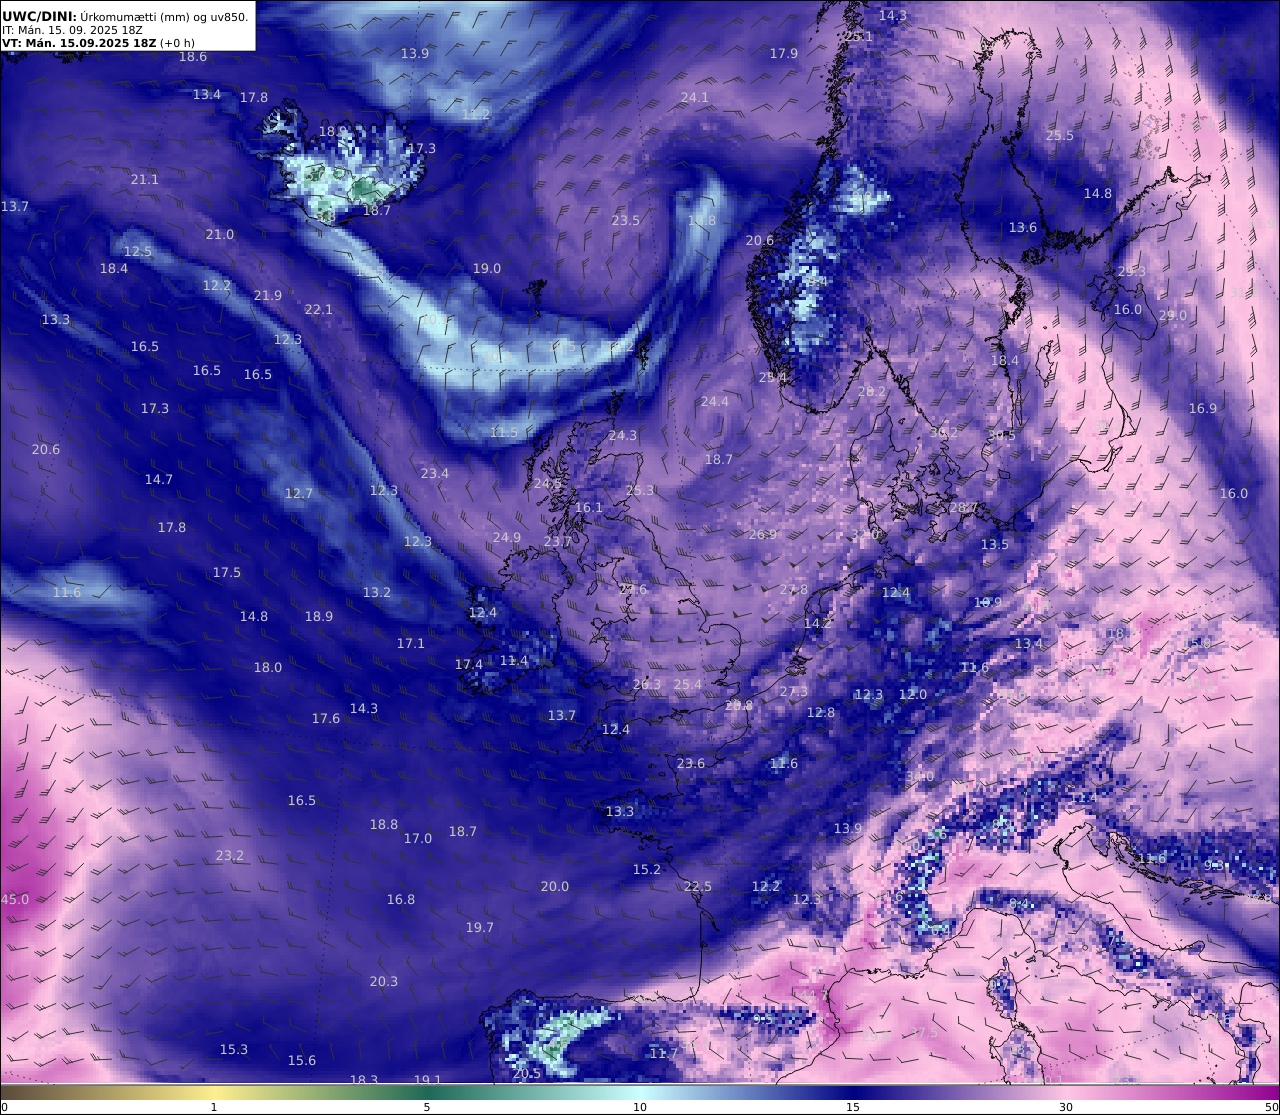Click the 23.6 value label
The image size is (1280, 1115).
click(690, 764)
